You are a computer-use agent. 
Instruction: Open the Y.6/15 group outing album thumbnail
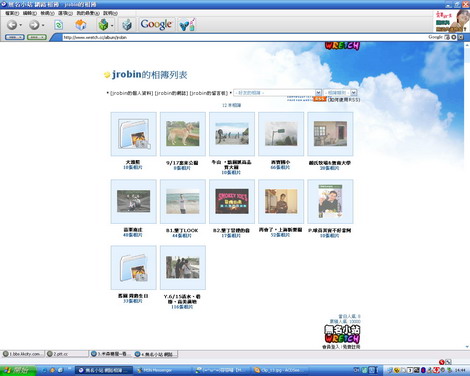[x=183, y=268]
